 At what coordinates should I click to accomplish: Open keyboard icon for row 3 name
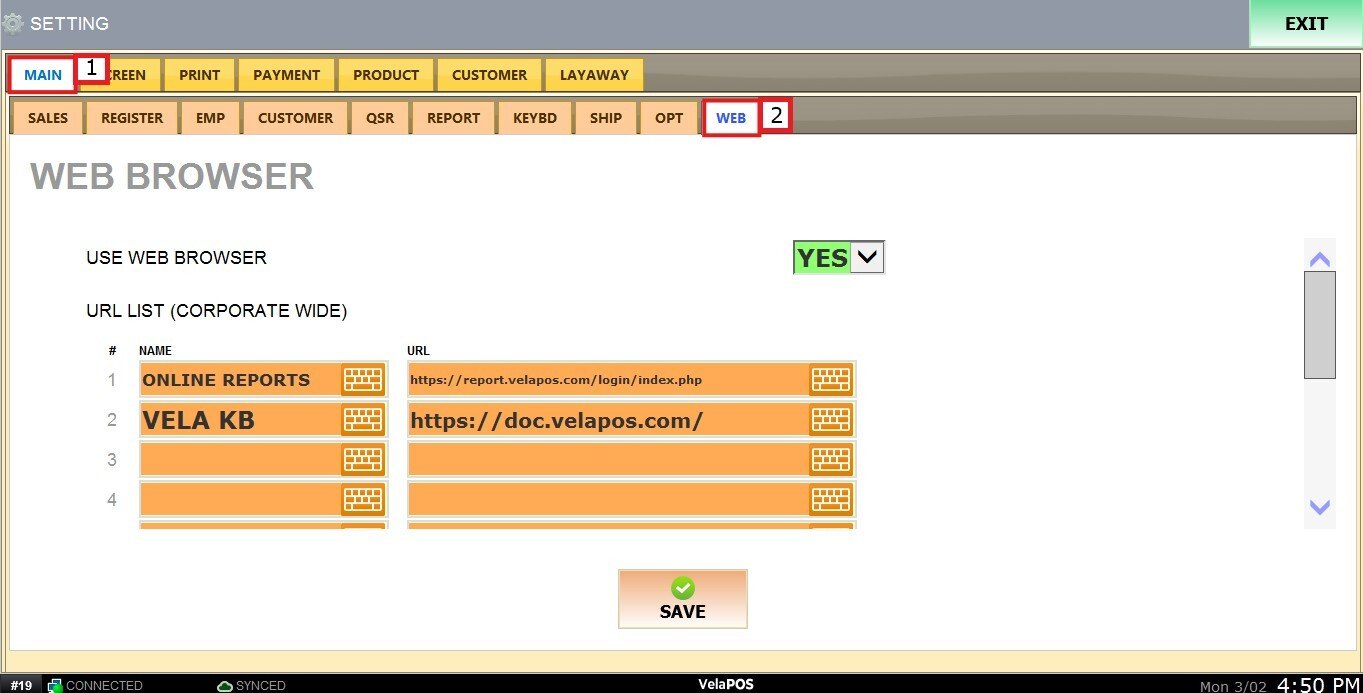(x=363, y=460)
